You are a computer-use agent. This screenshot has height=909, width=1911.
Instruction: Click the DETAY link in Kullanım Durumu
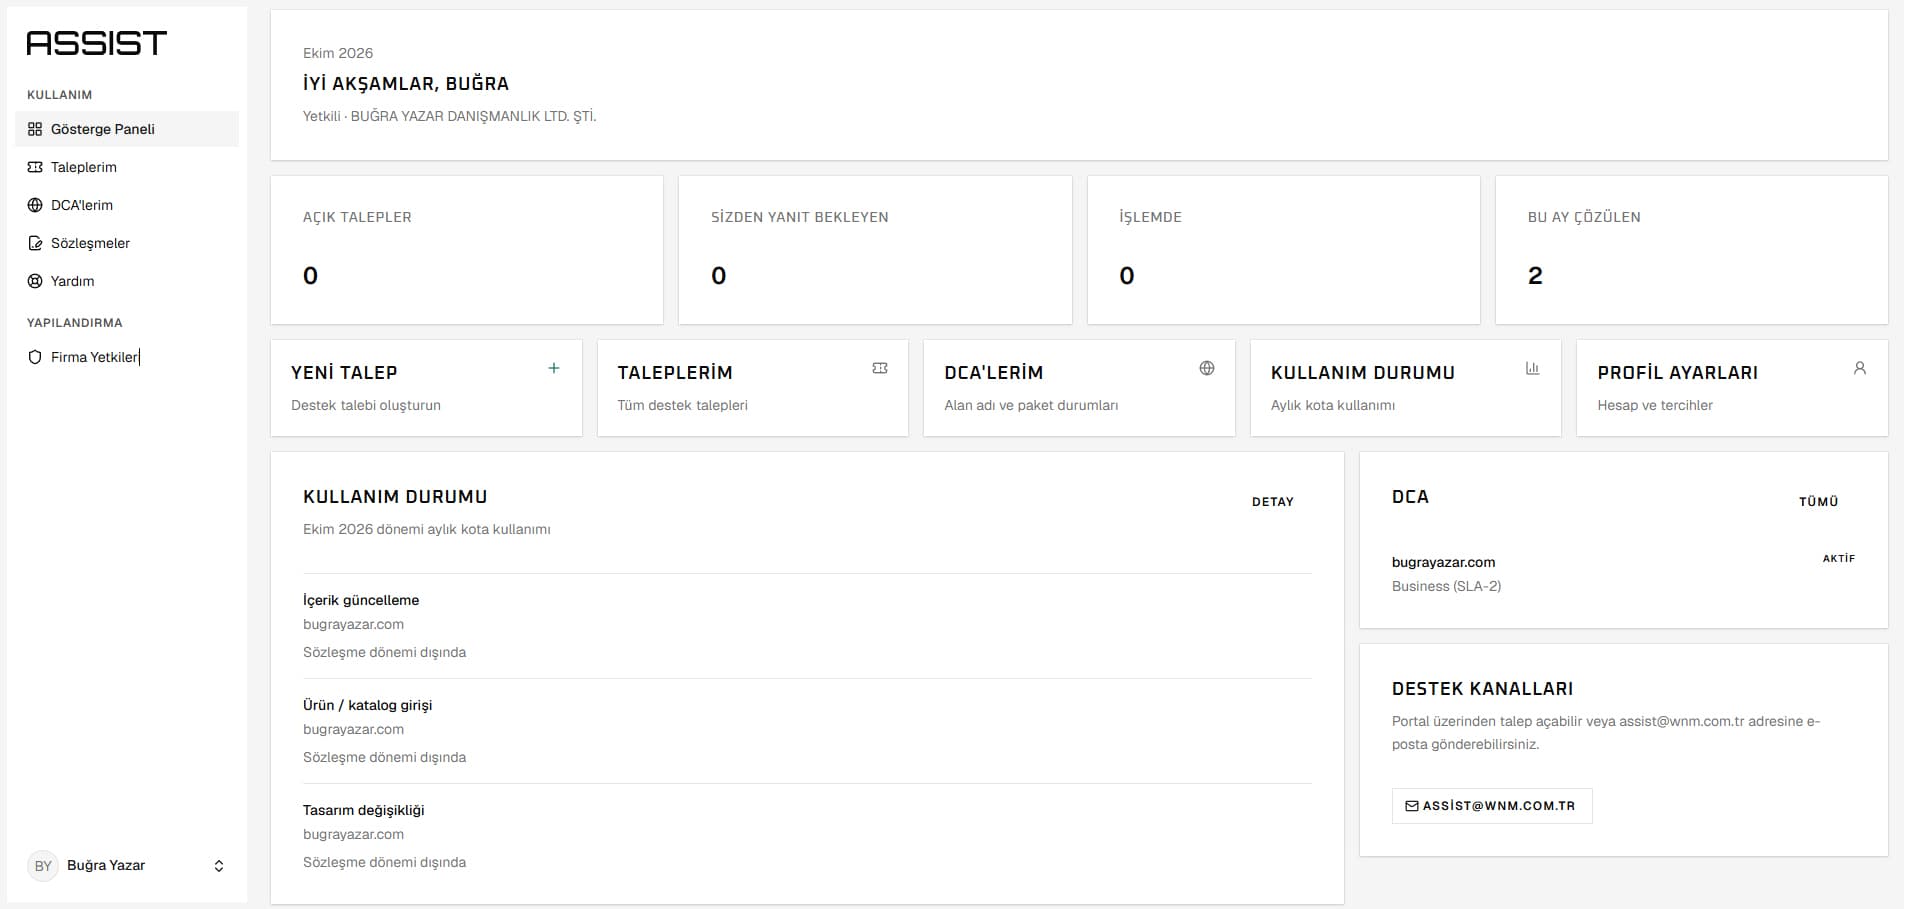coord(1273,502)
